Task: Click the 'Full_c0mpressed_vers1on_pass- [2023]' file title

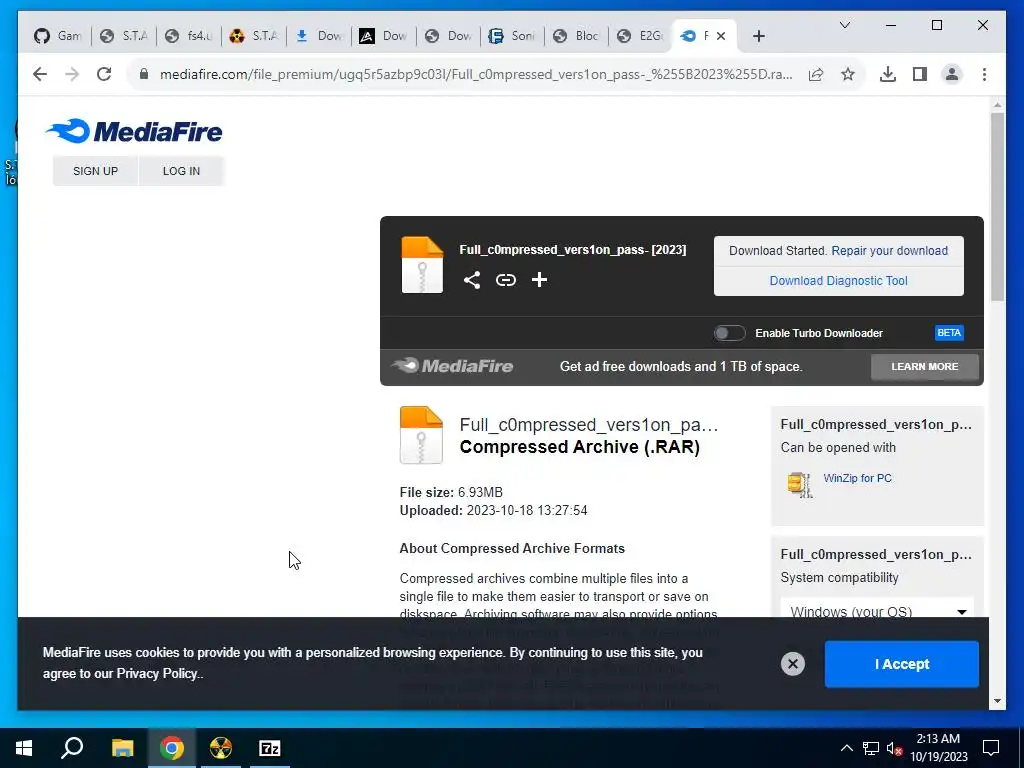Action: (x=573, y=249)
